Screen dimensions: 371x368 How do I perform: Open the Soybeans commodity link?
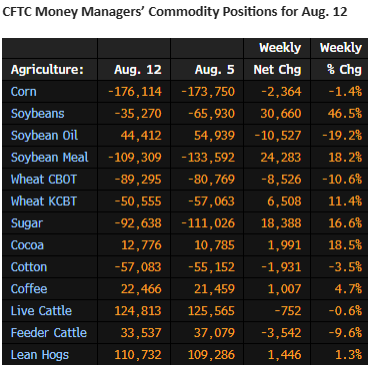point(37,114)
